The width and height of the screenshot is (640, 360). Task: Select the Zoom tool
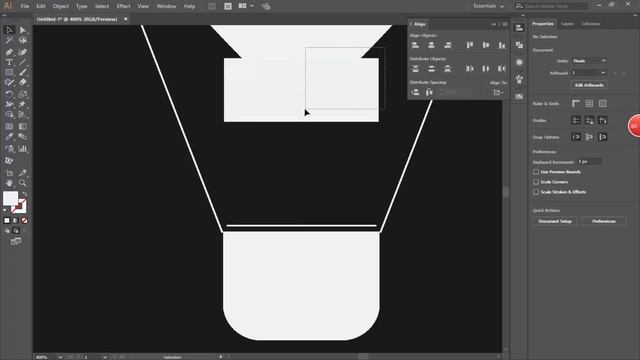coord(23,183)
